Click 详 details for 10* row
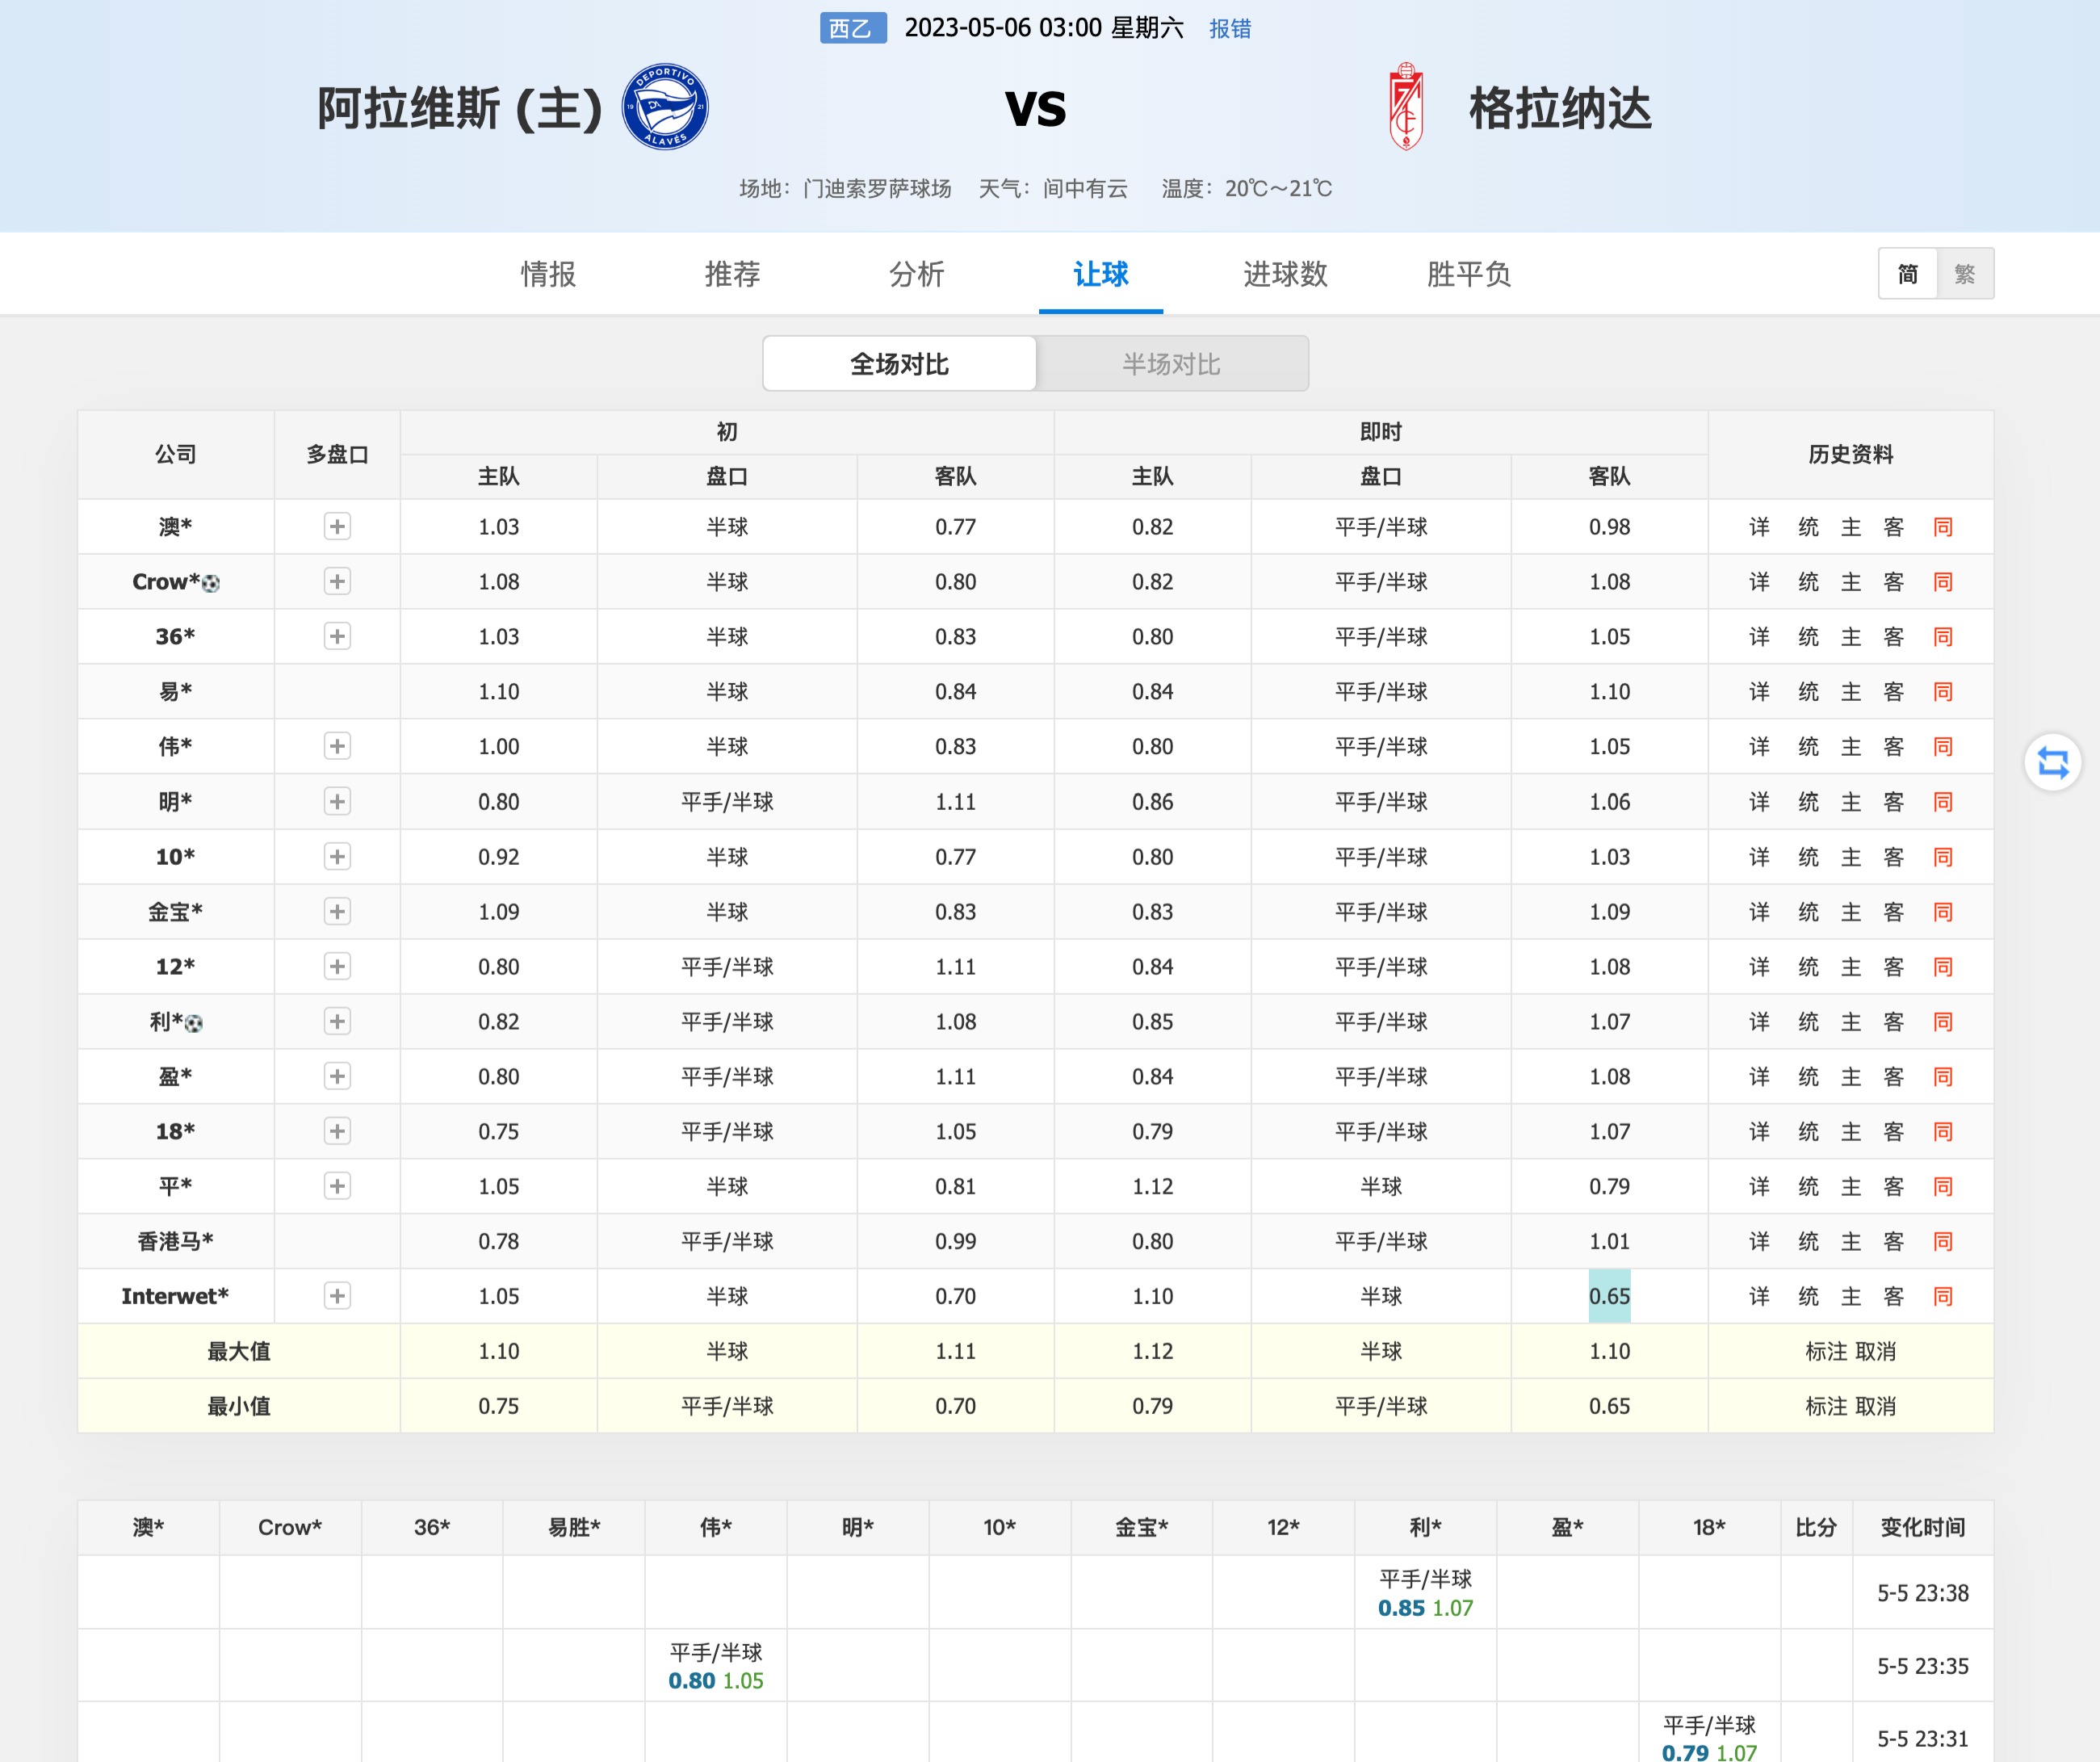The height and width of the screenshot is (1762, 2100). coord(1759,857)
